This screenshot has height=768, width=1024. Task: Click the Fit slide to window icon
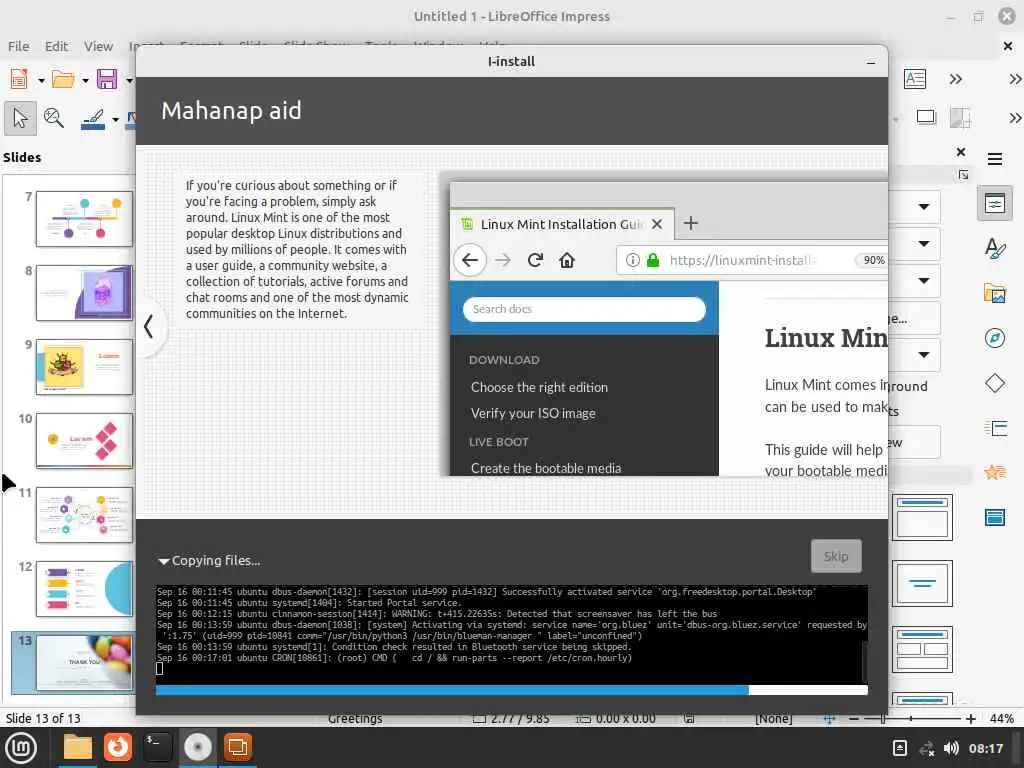pyautogui.click(x=829, y=718)
